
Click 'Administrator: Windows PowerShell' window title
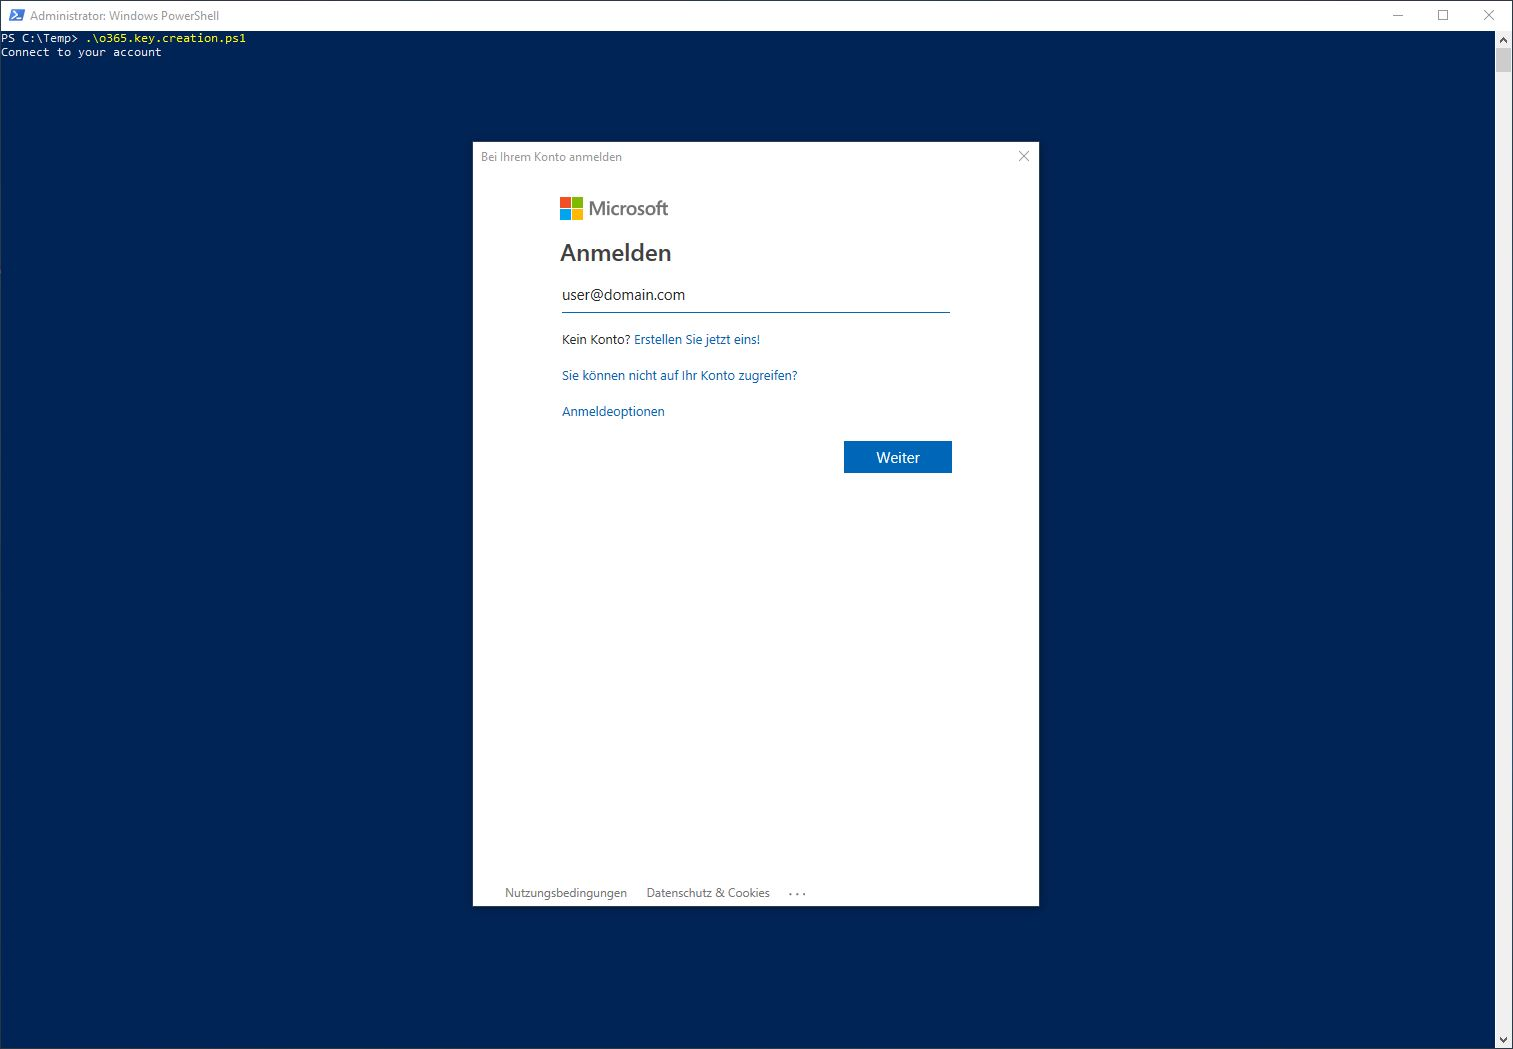pos(124,16)
